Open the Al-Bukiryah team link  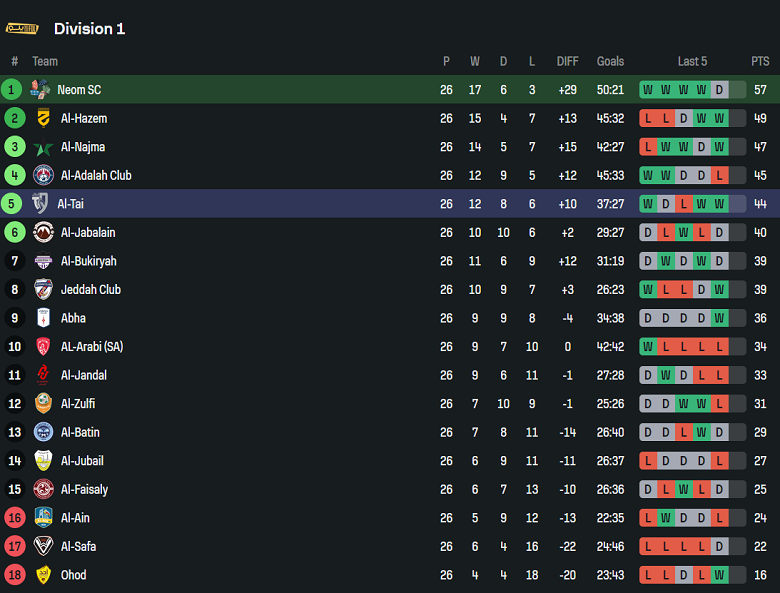click(88, 261)
